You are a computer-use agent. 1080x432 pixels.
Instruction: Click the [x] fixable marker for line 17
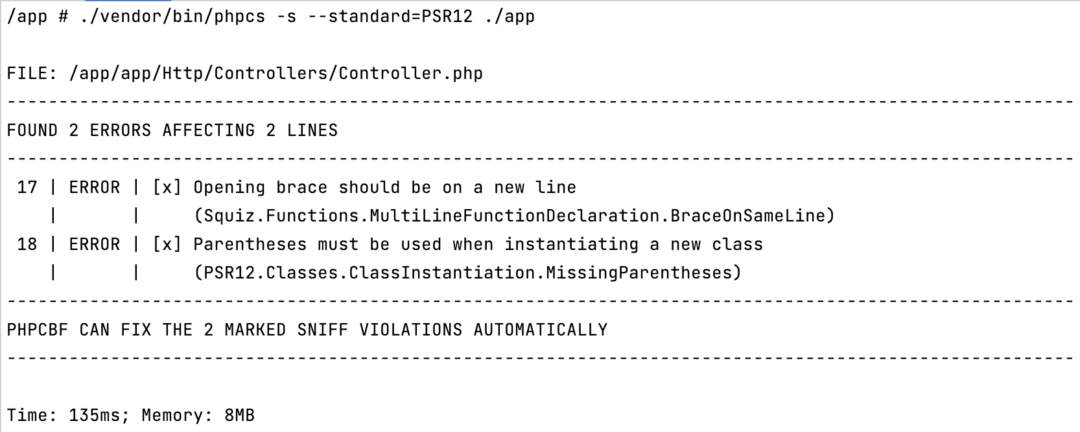[x=167, y=187]
